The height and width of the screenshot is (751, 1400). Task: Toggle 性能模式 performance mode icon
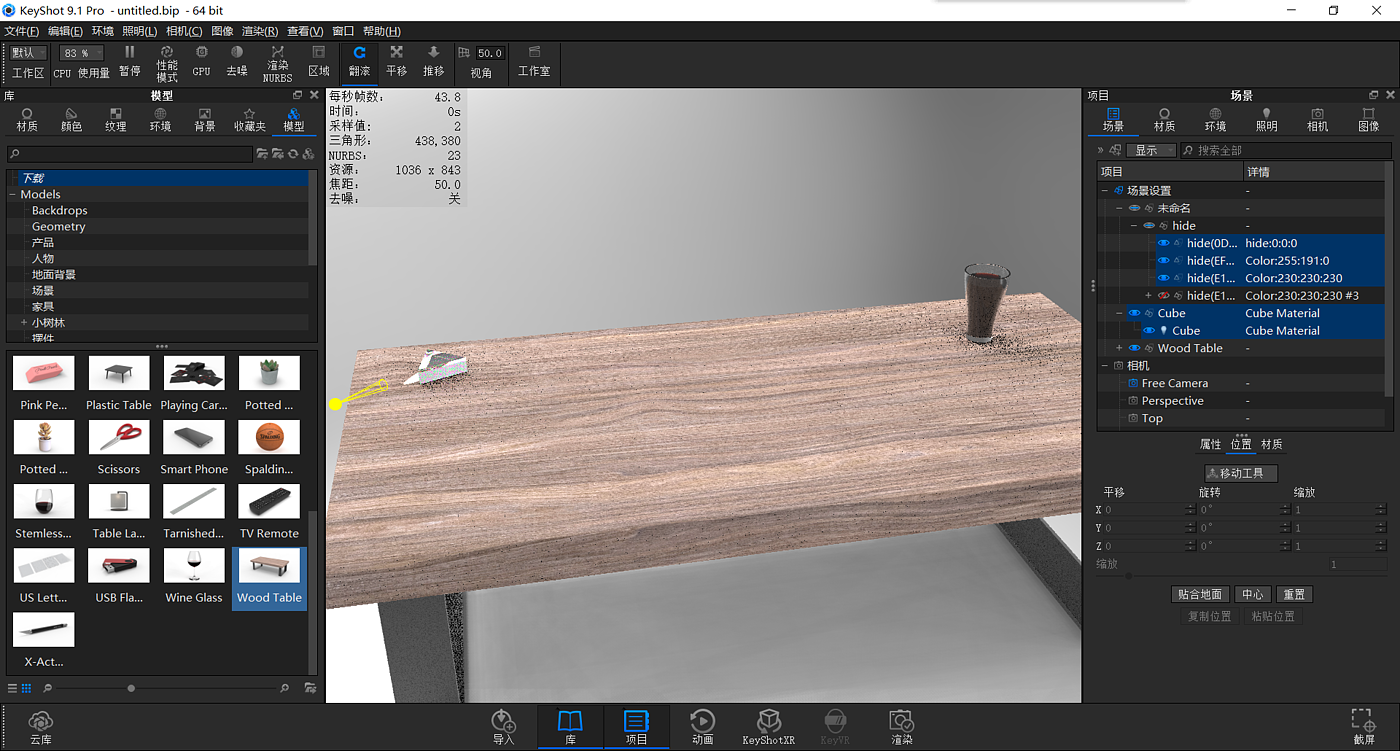(167, 62)
